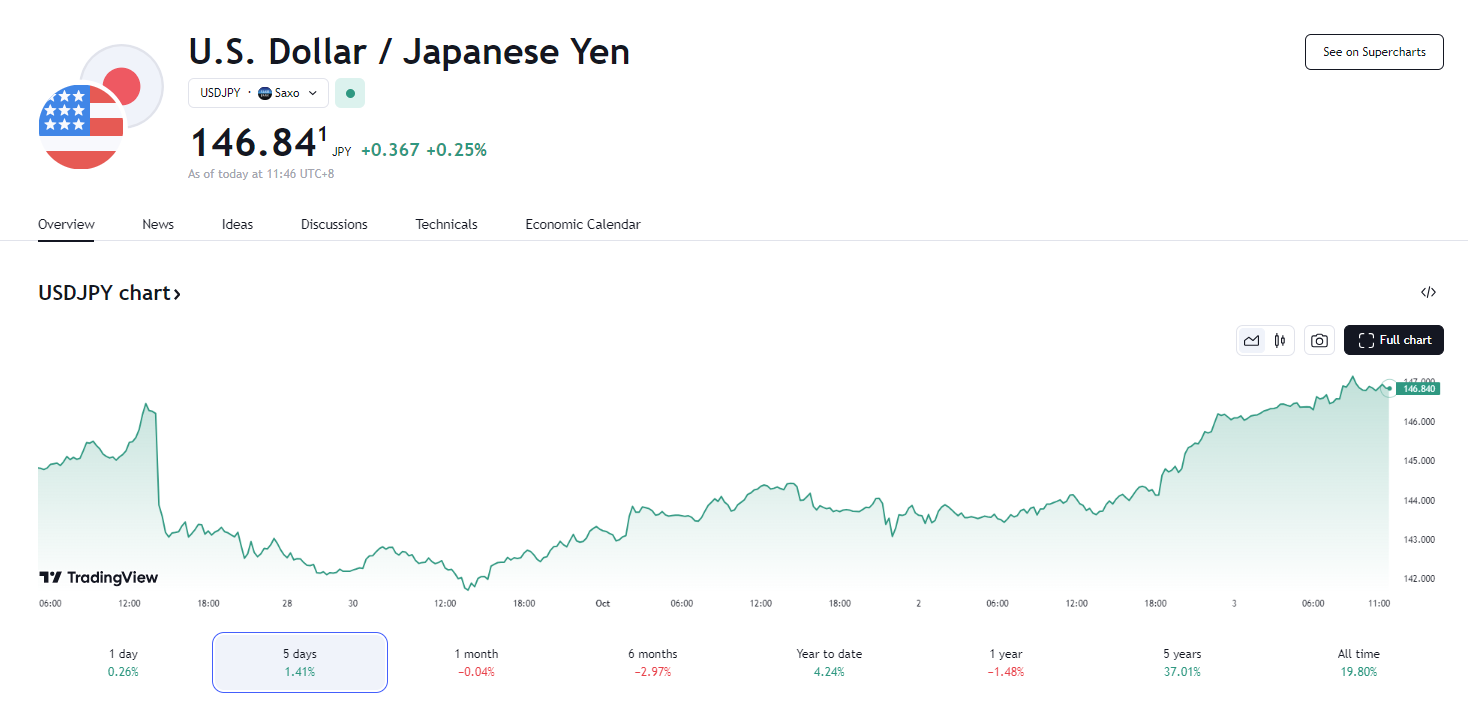
Task: Select the line chart style icon
Action: [x=1251, y=340]
